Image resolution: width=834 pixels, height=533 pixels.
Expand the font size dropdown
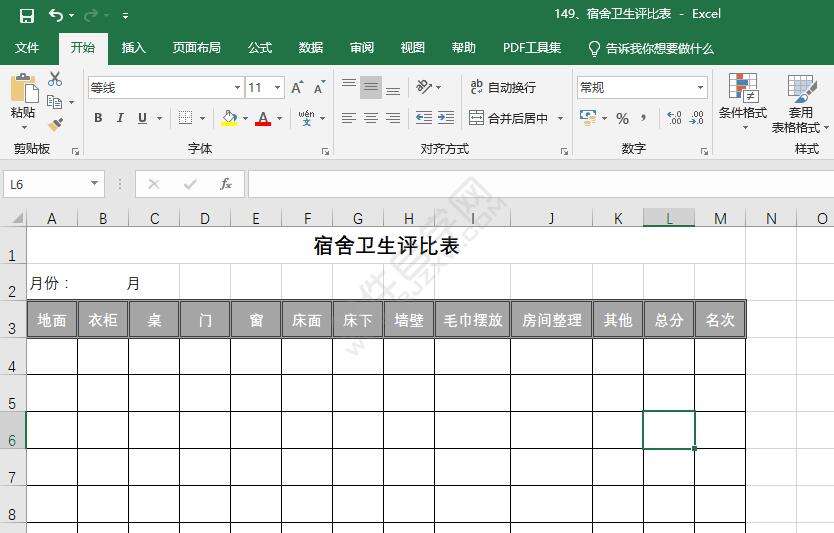pos(277,88)
